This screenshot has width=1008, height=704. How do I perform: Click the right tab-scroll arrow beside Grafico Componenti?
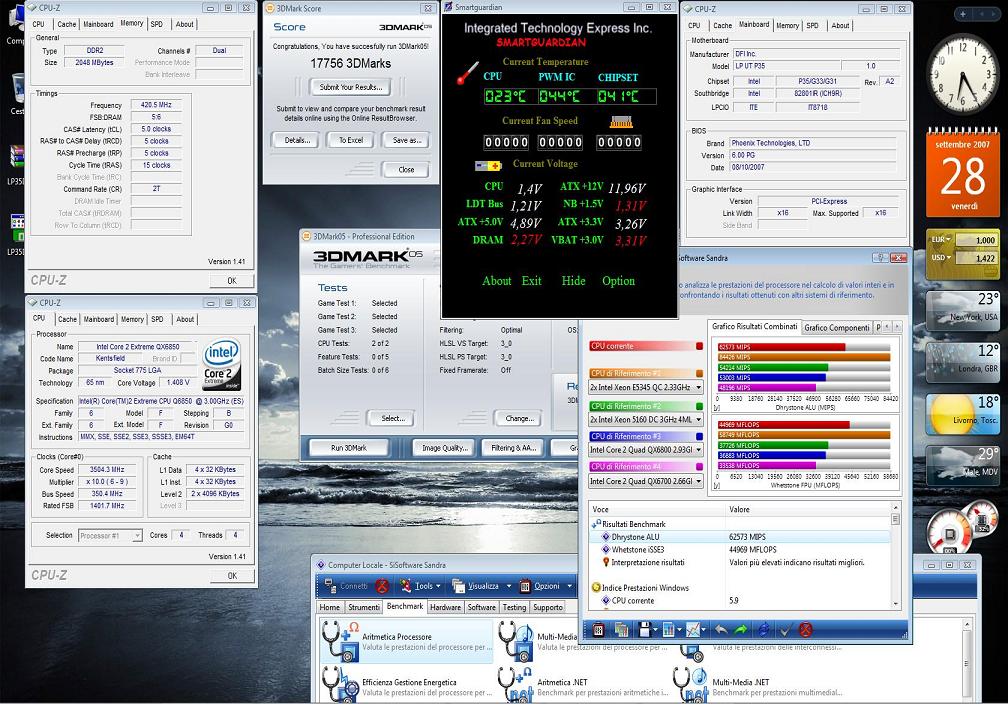click(x=897, y=327)
